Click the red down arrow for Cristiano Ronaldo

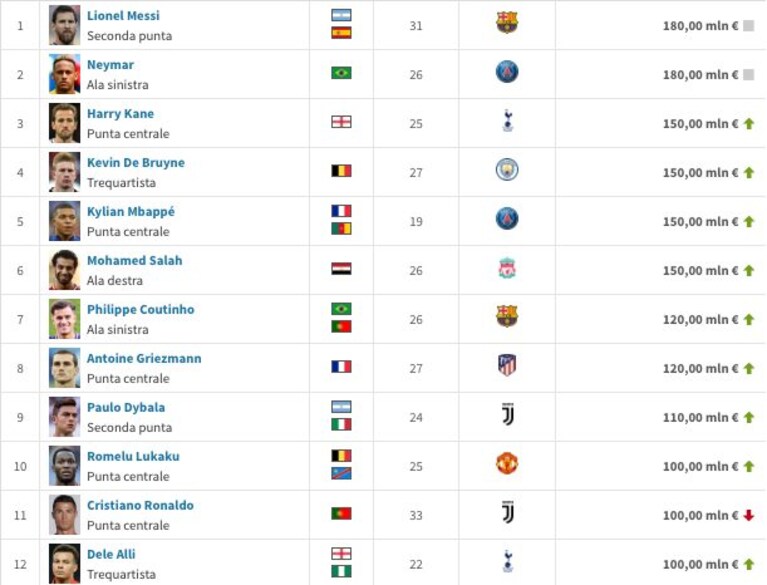748,515
